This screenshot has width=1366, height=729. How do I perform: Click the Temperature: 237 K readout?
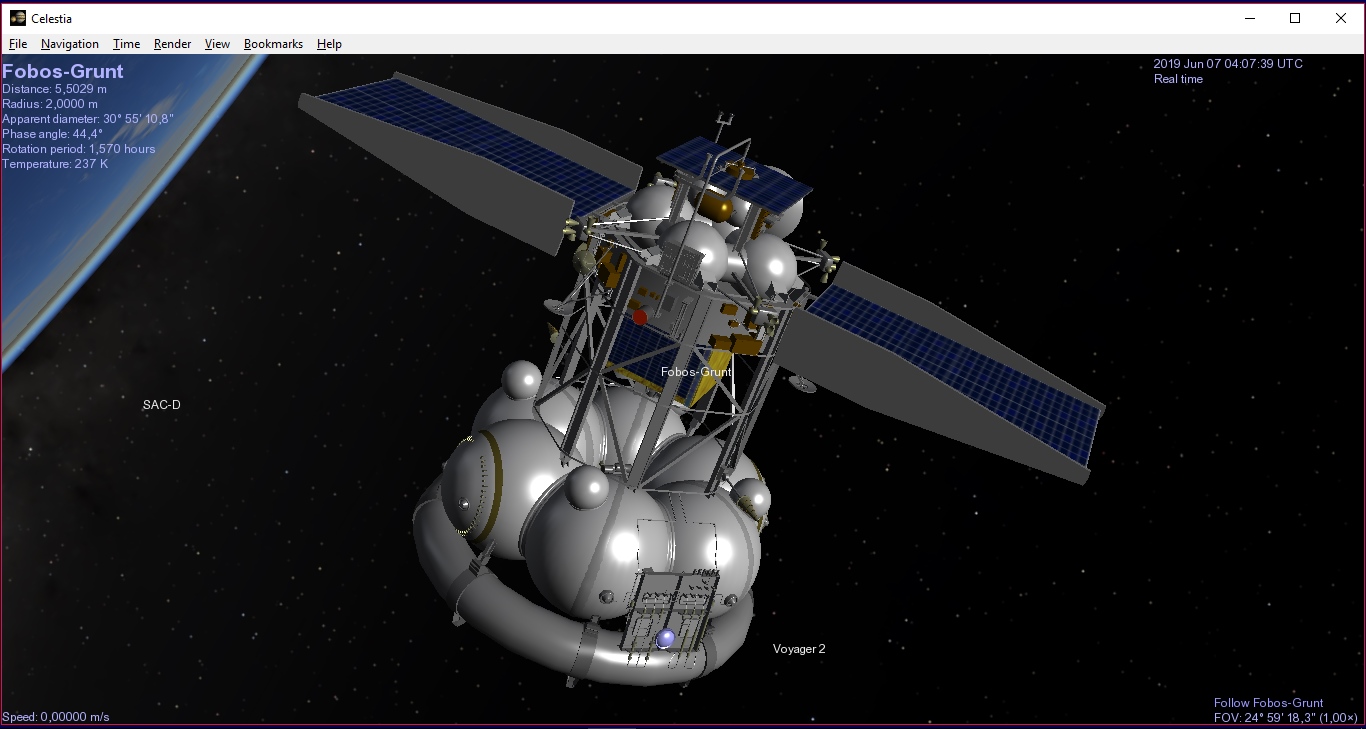click(55, 164)
